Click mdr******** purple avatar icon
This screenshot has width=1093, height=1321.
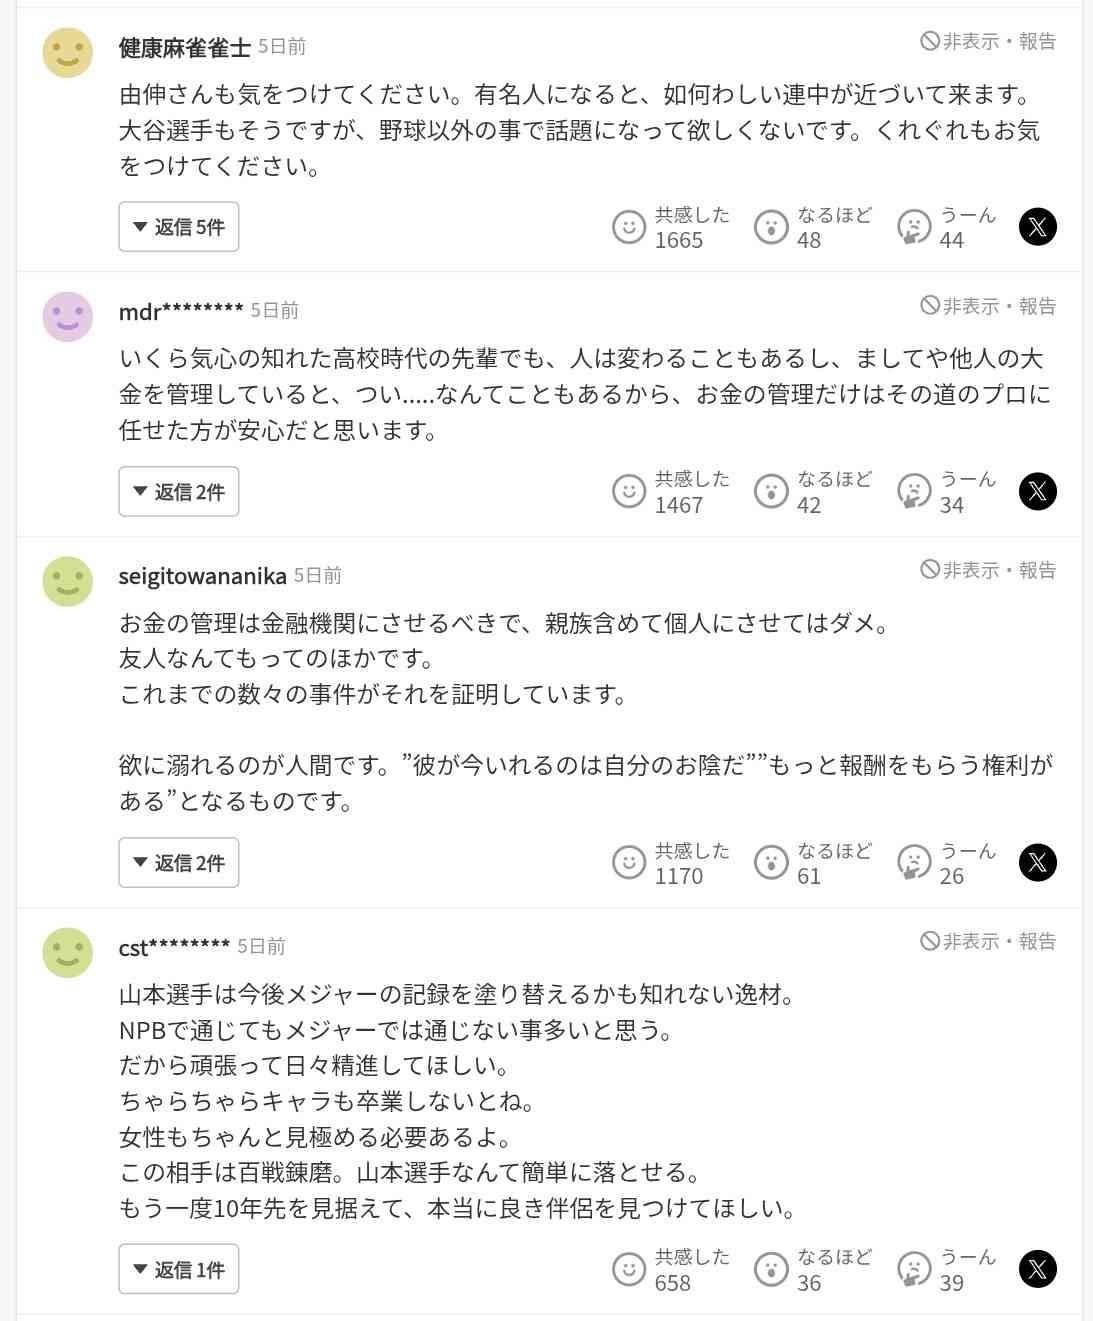click(x=68, y=317)
